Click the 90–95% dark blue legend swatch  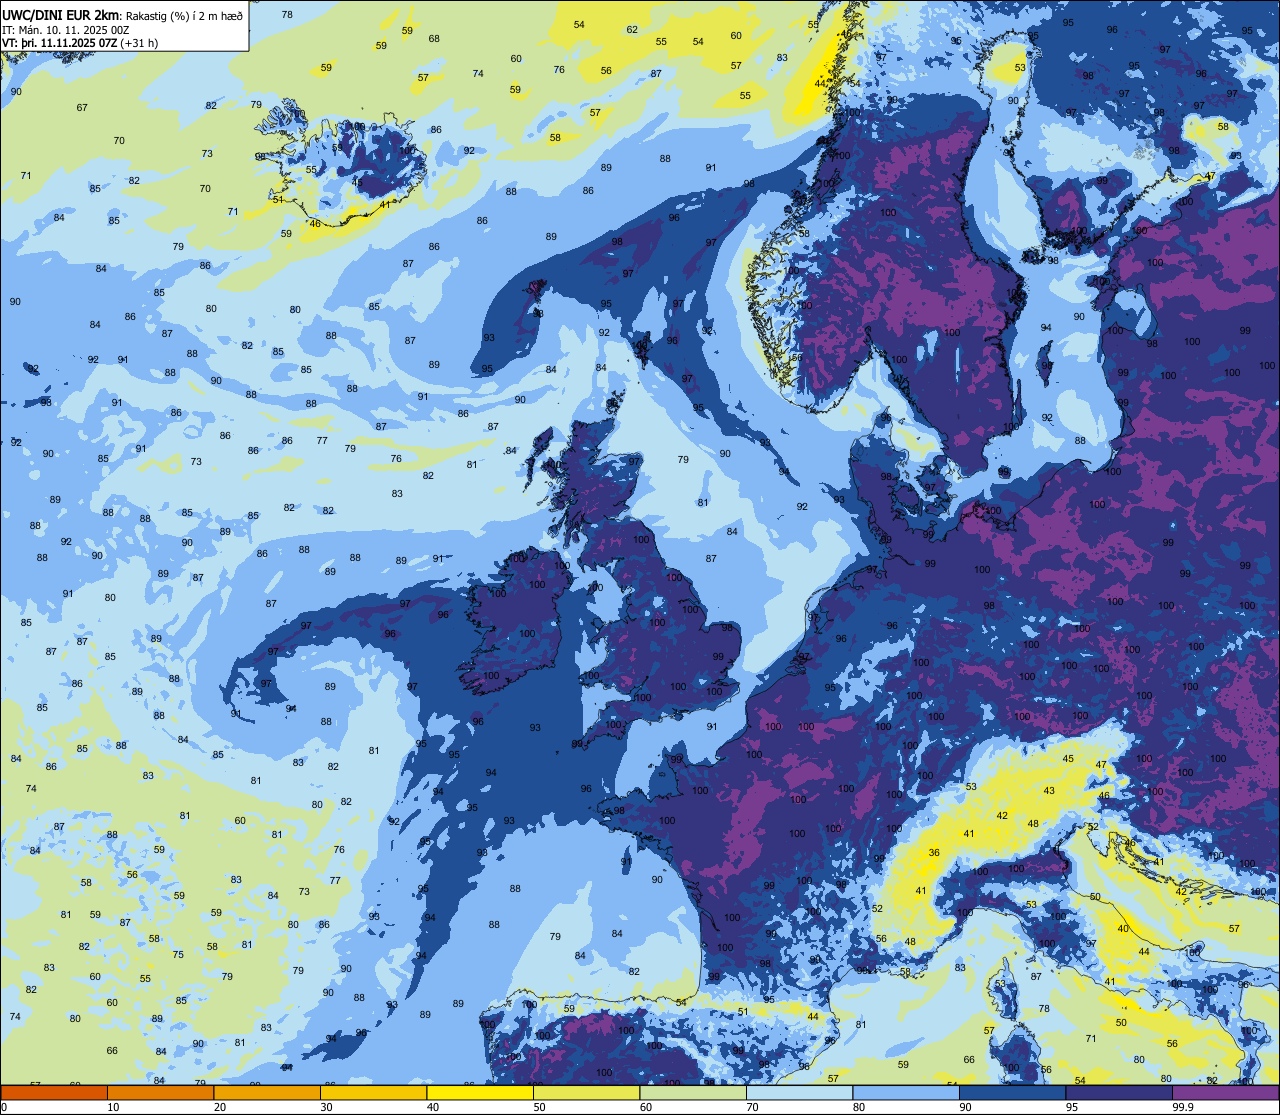(1012, 1092)
